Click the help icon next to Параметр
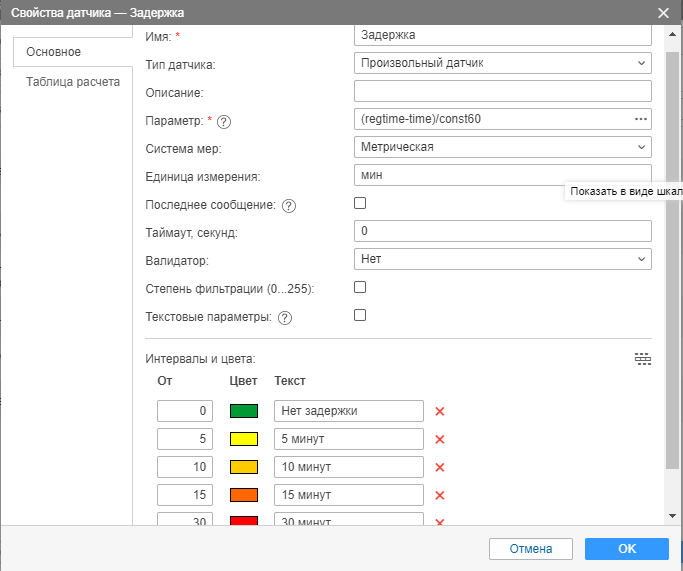The height and width of the screenshot is (571, 683). [224, 122]
